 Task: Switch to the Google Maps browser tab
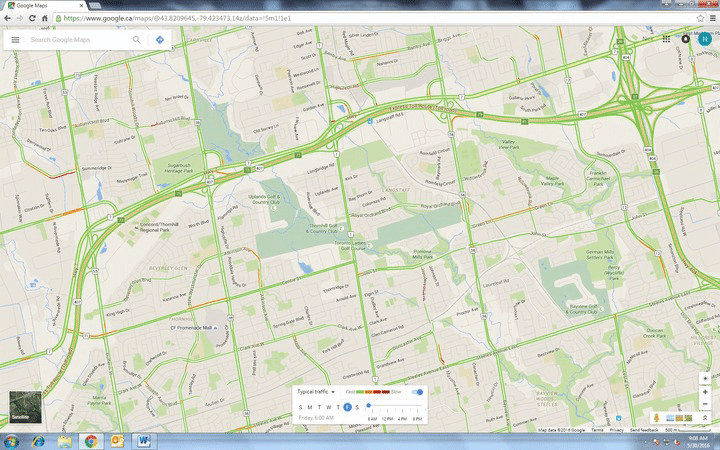pyautogui.click(x=40, y=6)
